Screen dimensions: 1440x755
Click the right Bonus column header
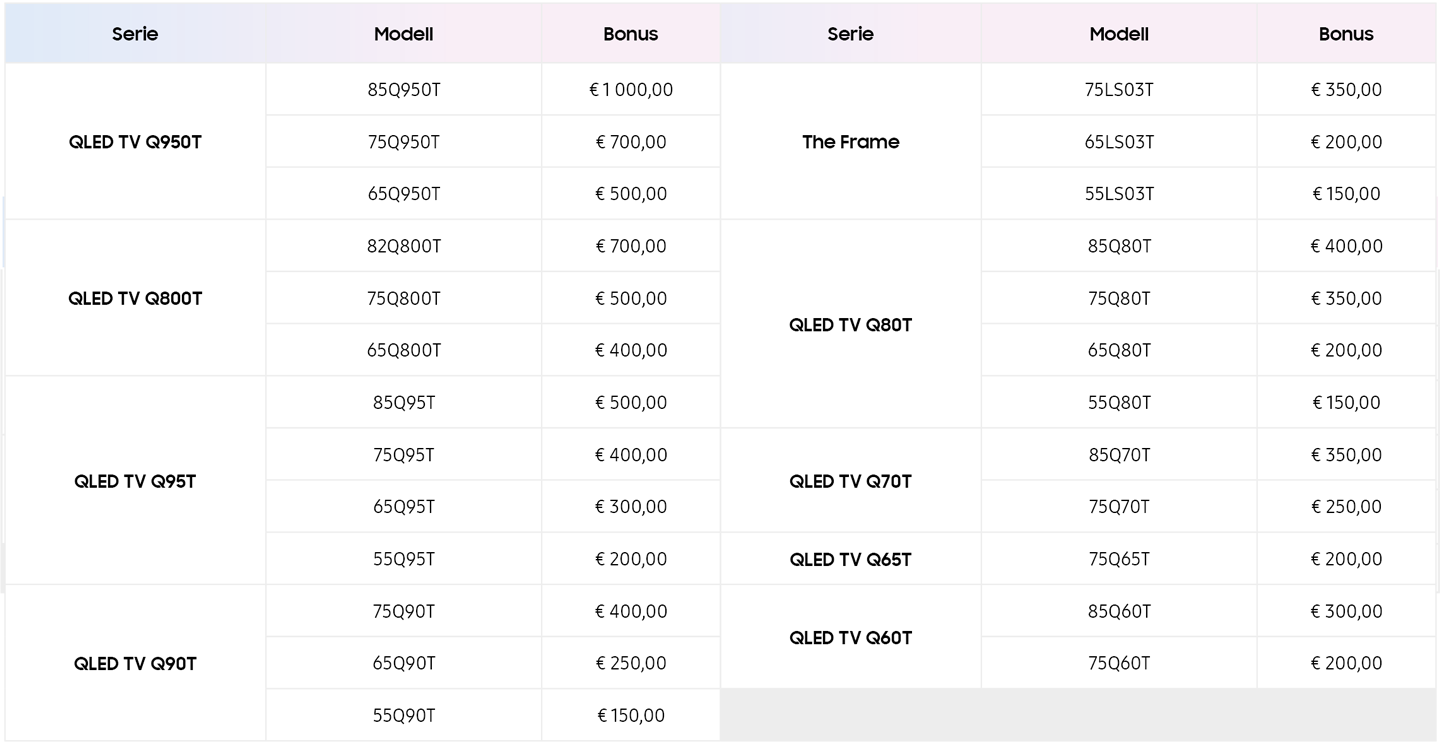tap(1346, 34)
